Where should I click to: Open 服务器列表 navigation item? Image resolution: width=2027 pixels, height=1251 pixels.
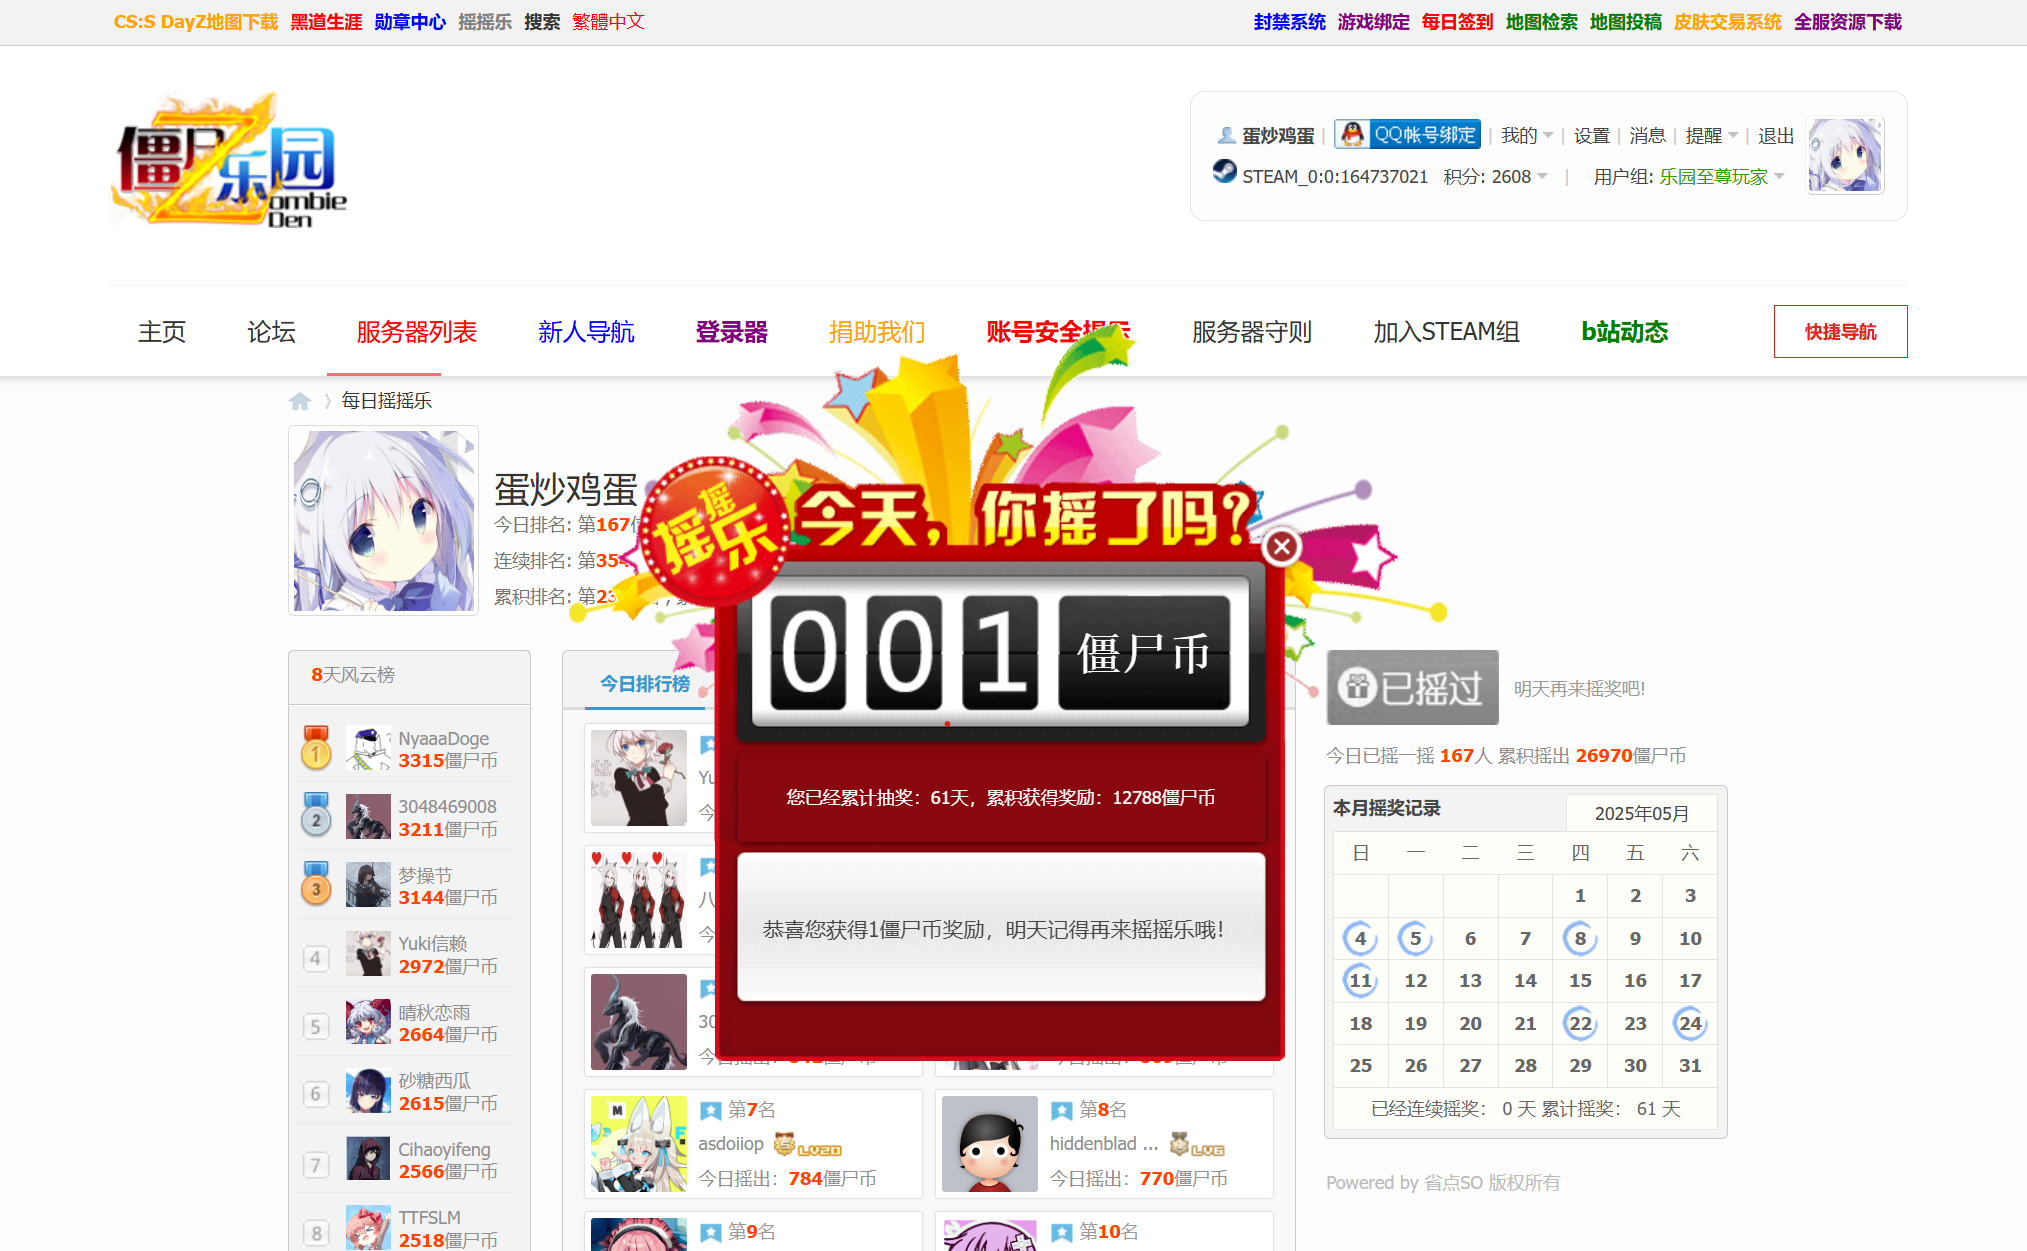pos(416,332)
